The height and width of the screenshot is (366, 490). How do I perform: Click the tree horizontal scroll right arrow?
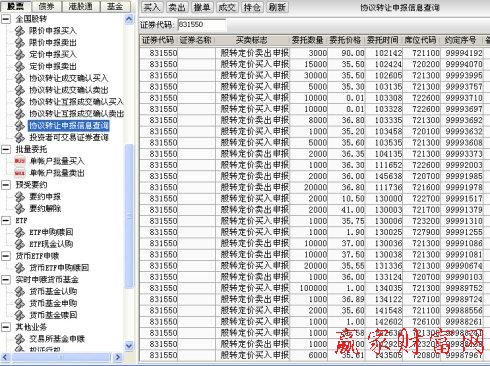118,357
